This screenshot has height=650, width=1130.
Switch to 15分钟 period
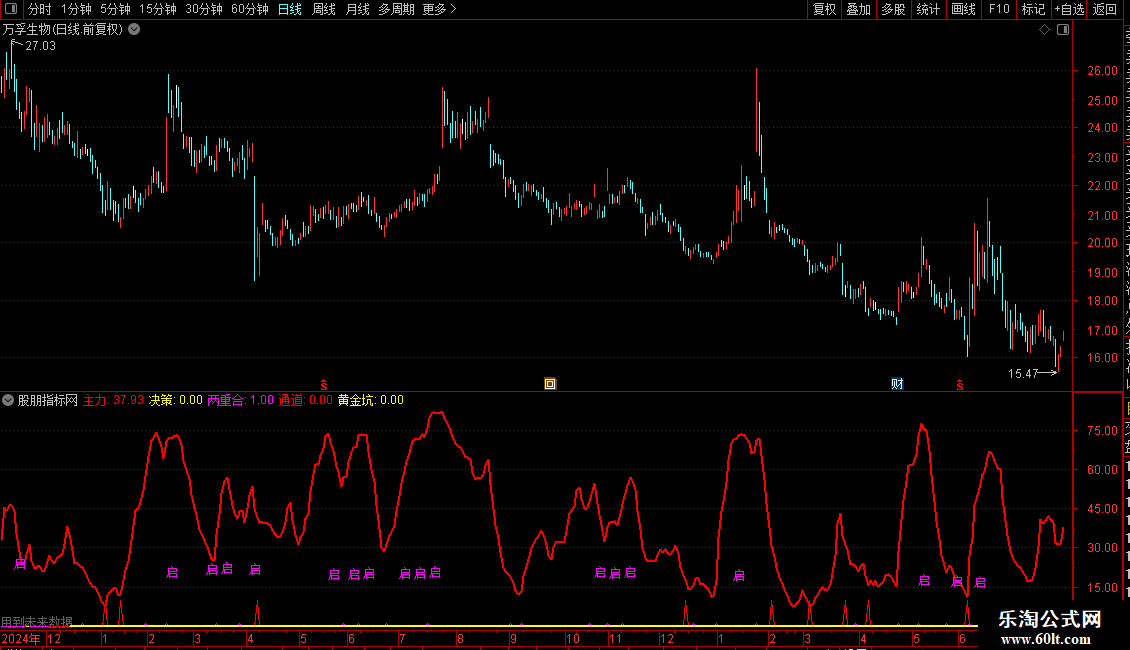(158, 9)
